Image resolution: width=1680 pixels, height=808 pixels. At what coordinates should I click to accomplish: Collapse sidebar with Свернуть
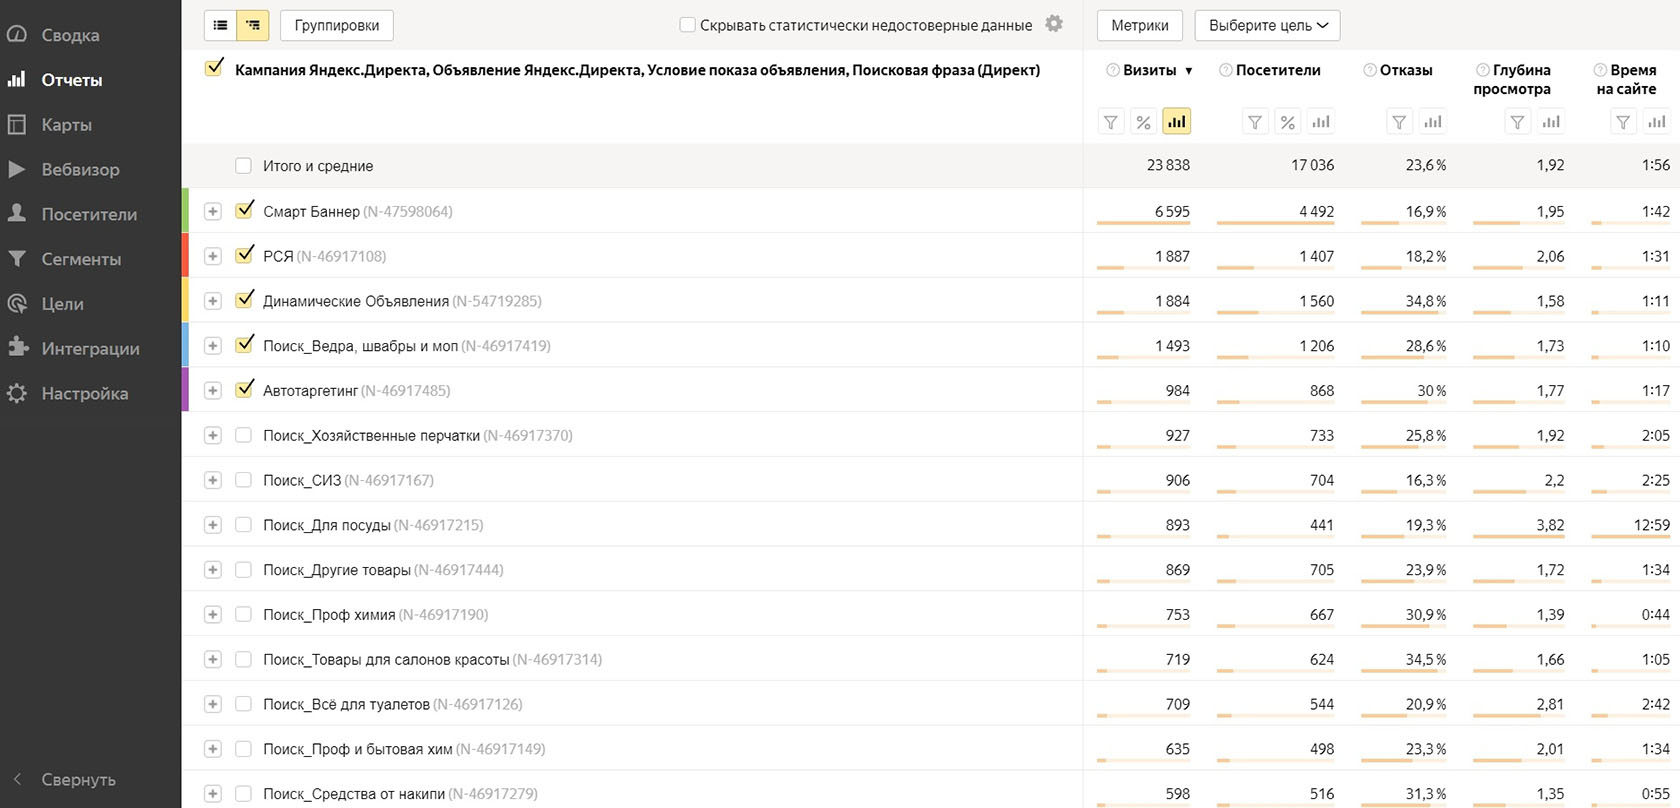click(x=78, y=780)
